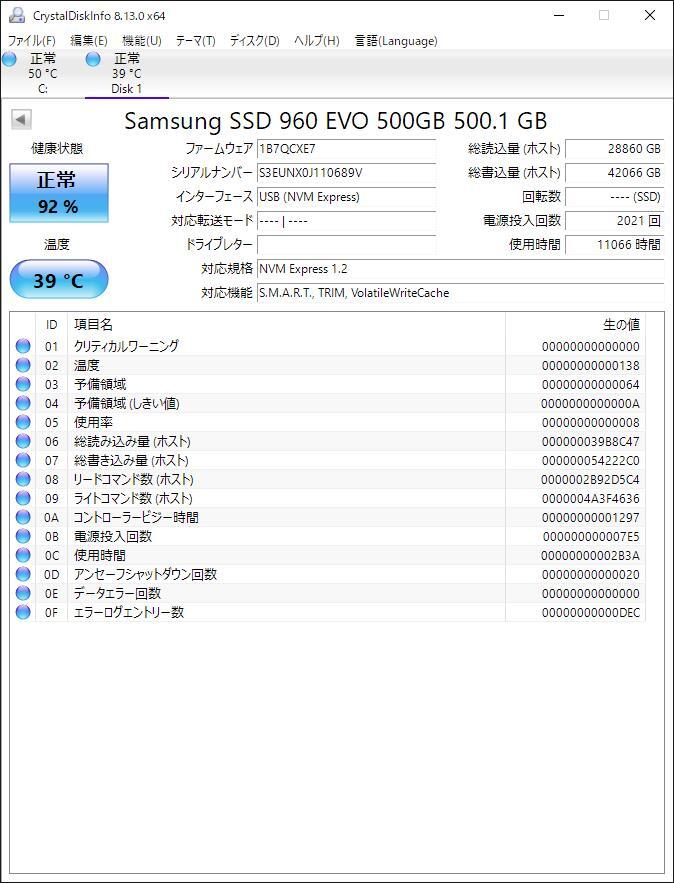Click the interface field USB (NVM Express)
The height and width of the screenshot is (883, 674).
pos(346,197)
